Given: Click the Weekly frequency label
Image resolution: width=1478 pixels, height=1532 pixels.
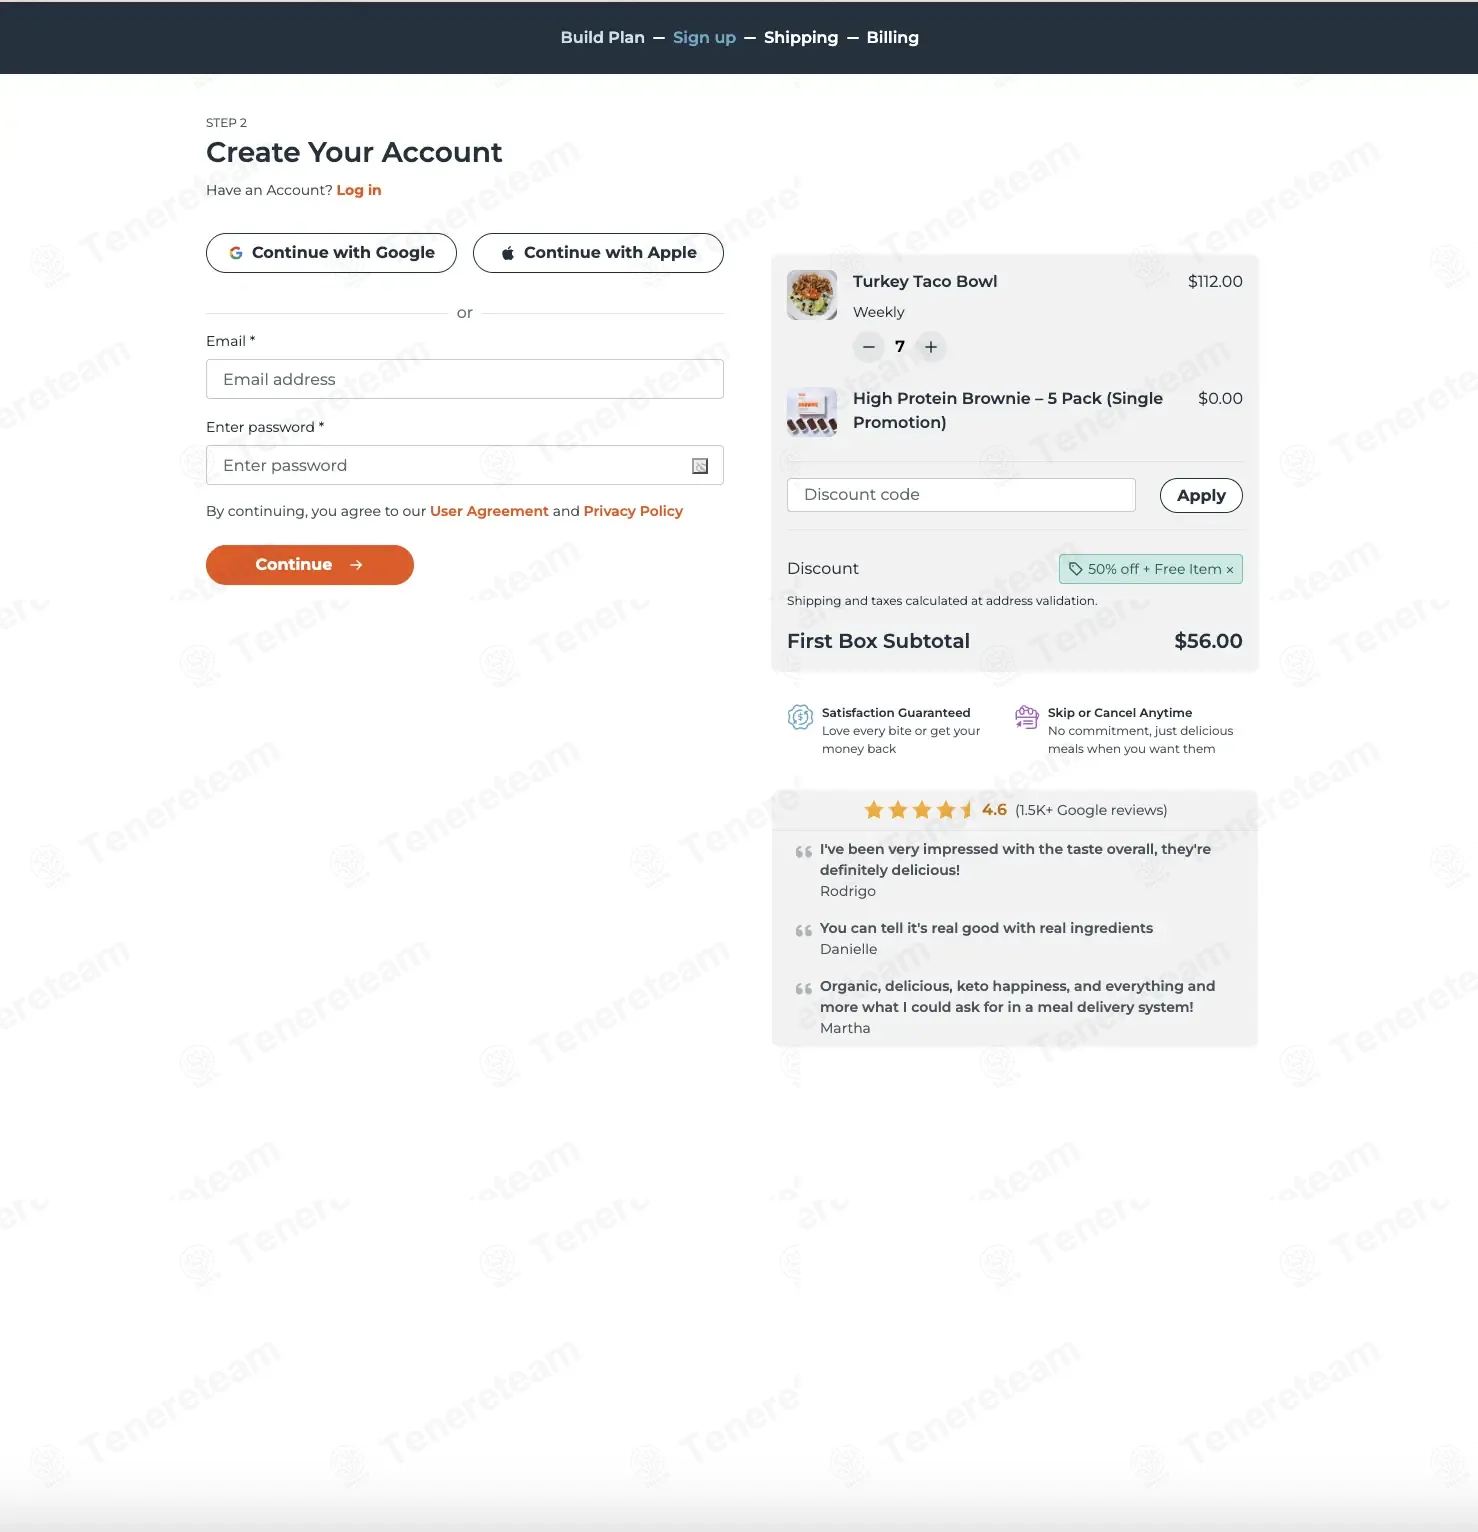Looking at the screenshot, I should point(879,312).
